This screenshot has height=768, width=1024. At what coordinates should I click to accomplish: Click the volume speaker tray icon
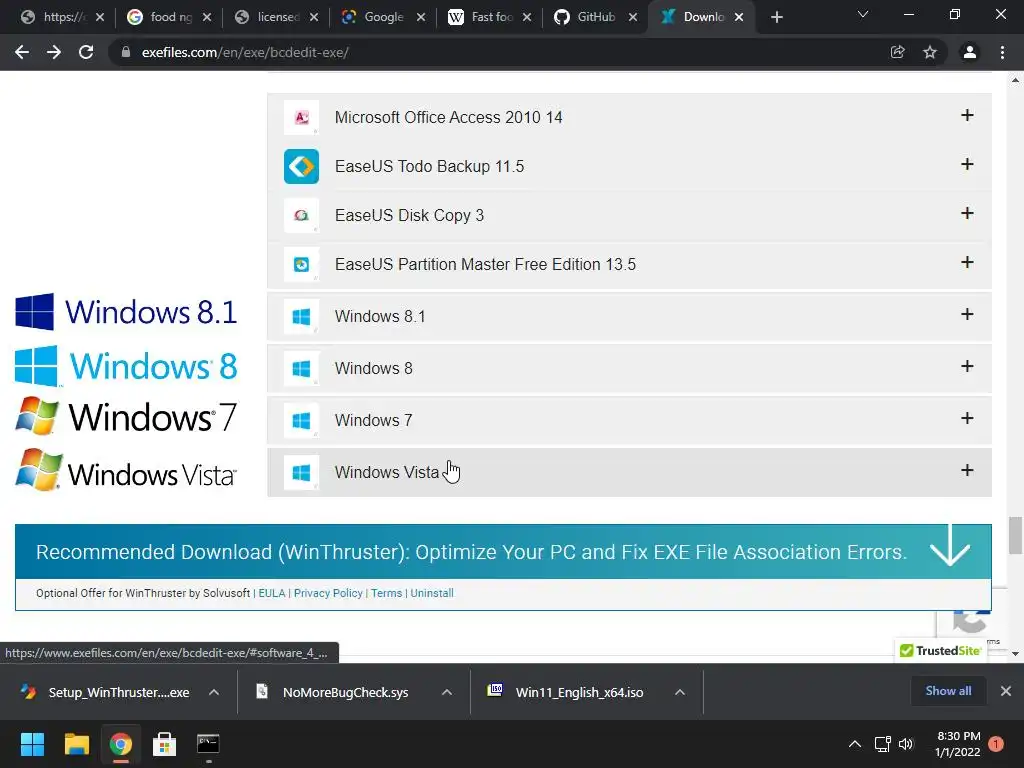[906, 744]
